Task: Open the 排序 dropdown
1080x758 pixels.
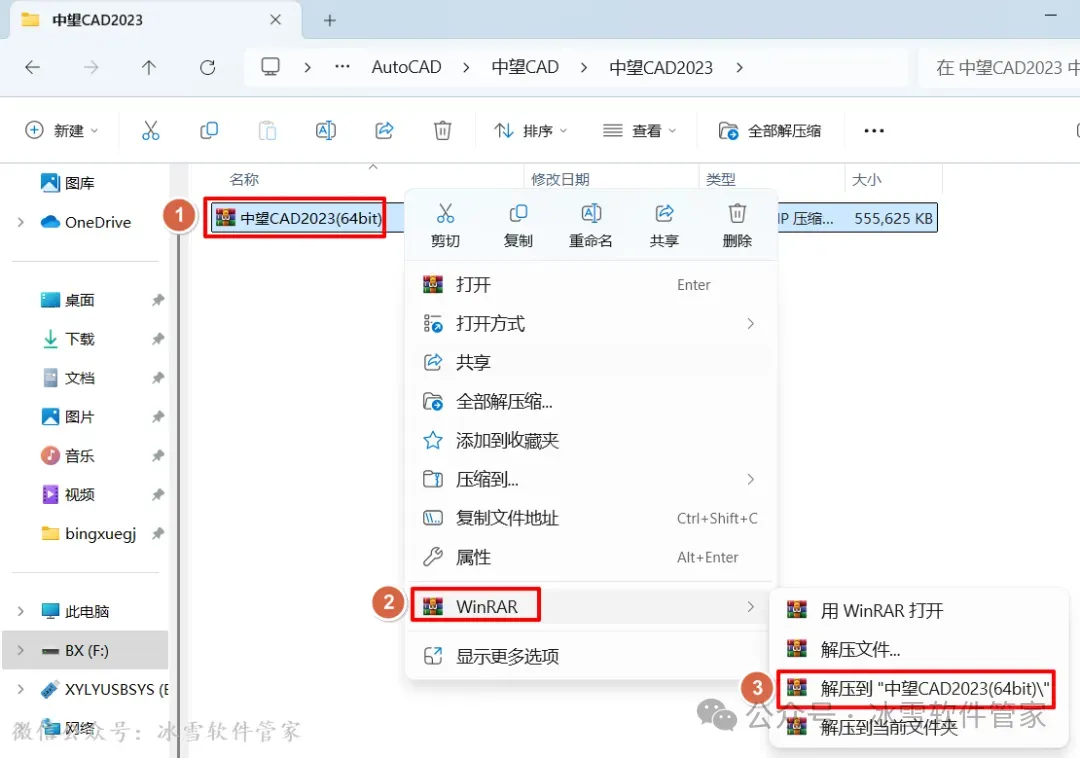Action: (530, 130)
